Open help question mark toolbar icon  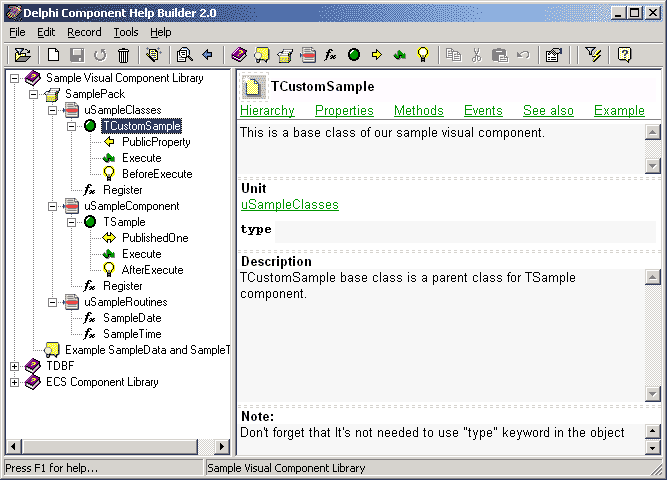click(624, 55)
